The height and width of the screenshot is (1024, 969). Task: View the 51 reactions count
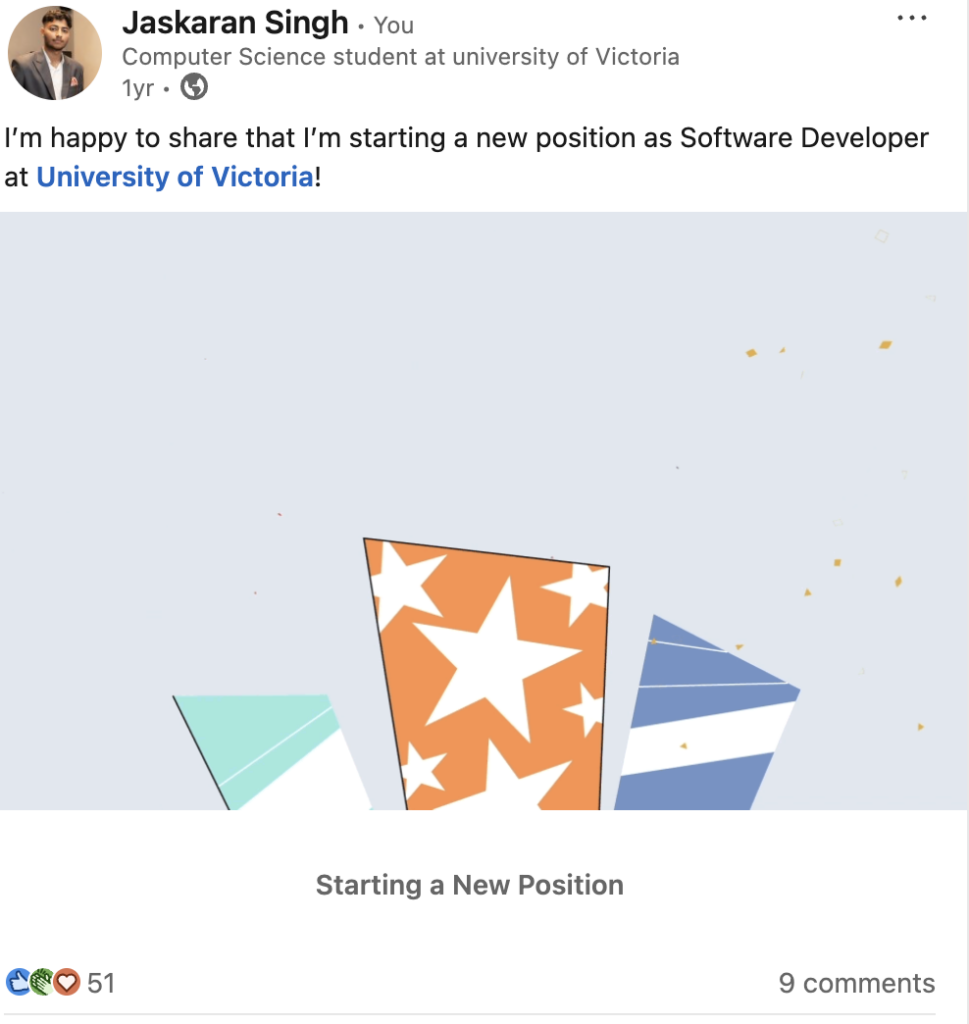(x=101, y=983)
